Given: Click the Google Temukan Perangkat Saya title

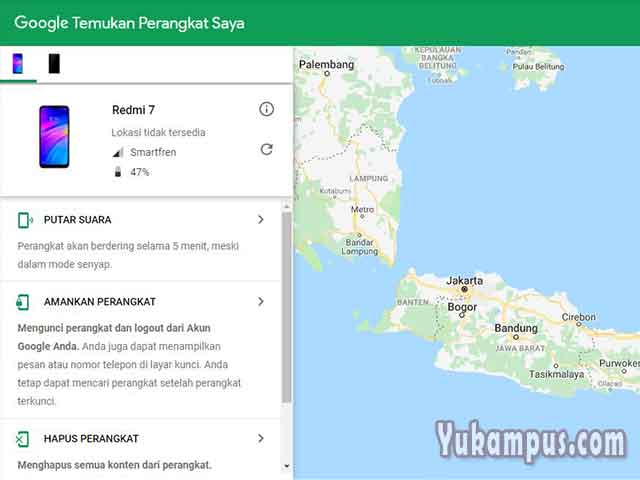Looking at the screenshot, I should click(129, 23).
